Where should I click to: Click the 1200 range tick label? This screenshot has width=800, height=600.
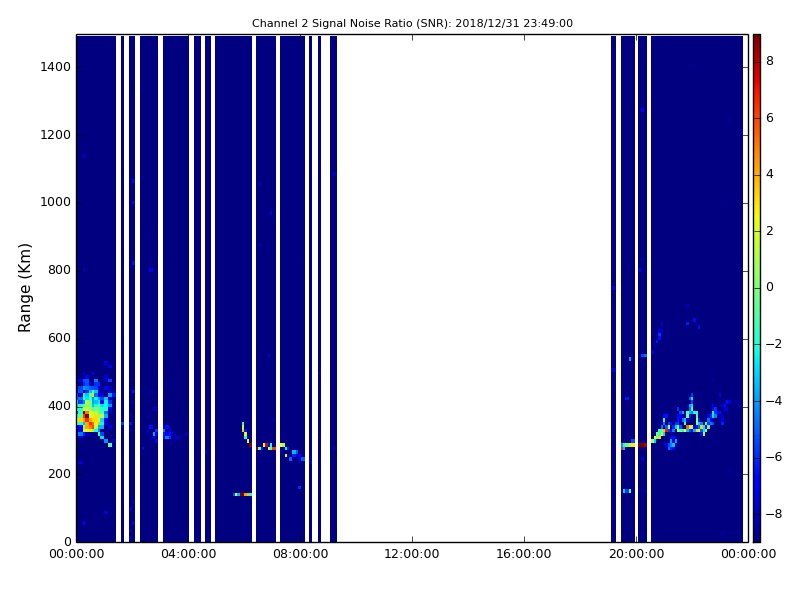[56, 135]
